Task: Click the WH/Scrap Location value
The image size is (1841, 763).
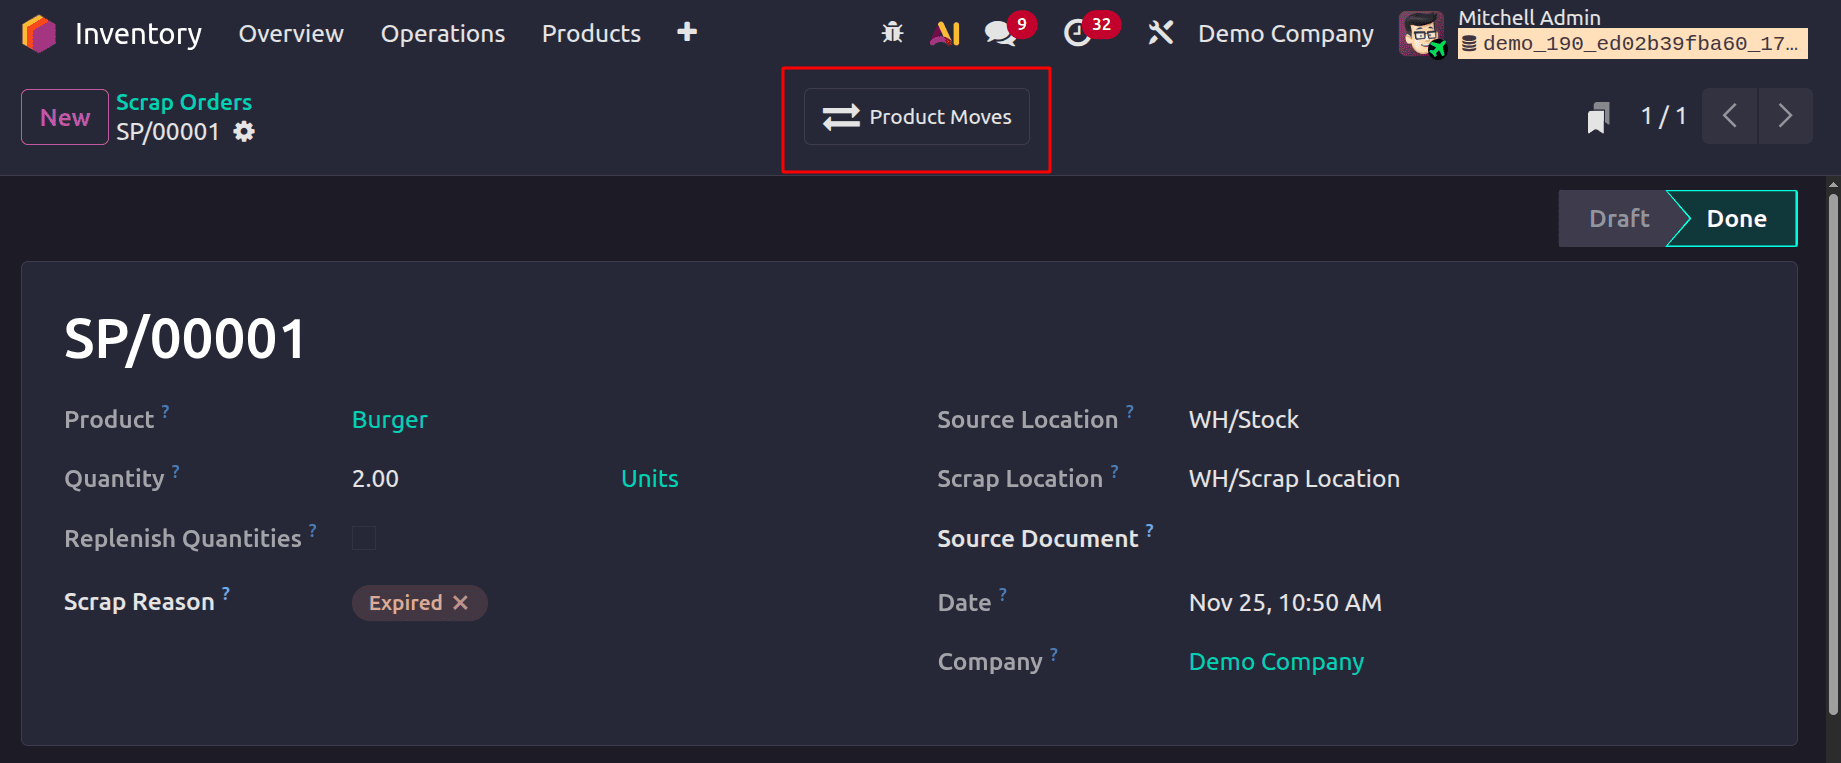Action: 1294,479
